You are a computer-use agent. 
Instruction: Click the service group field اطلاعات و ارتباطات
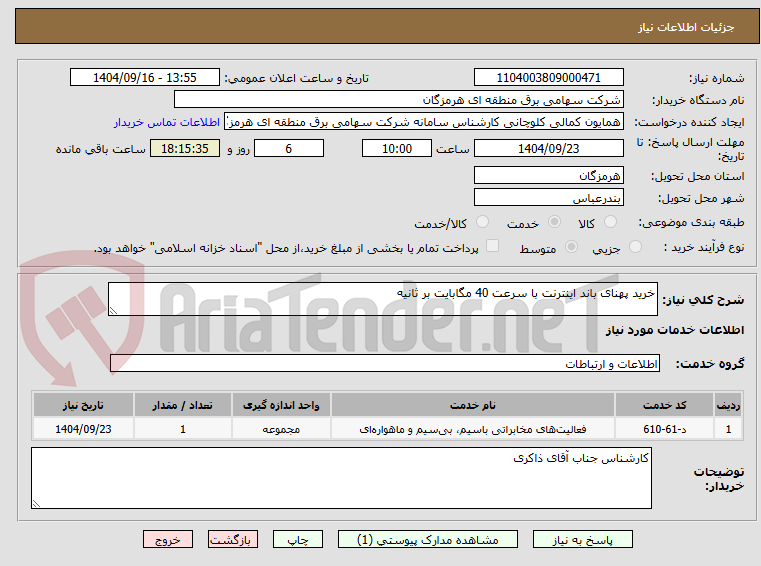385,363
